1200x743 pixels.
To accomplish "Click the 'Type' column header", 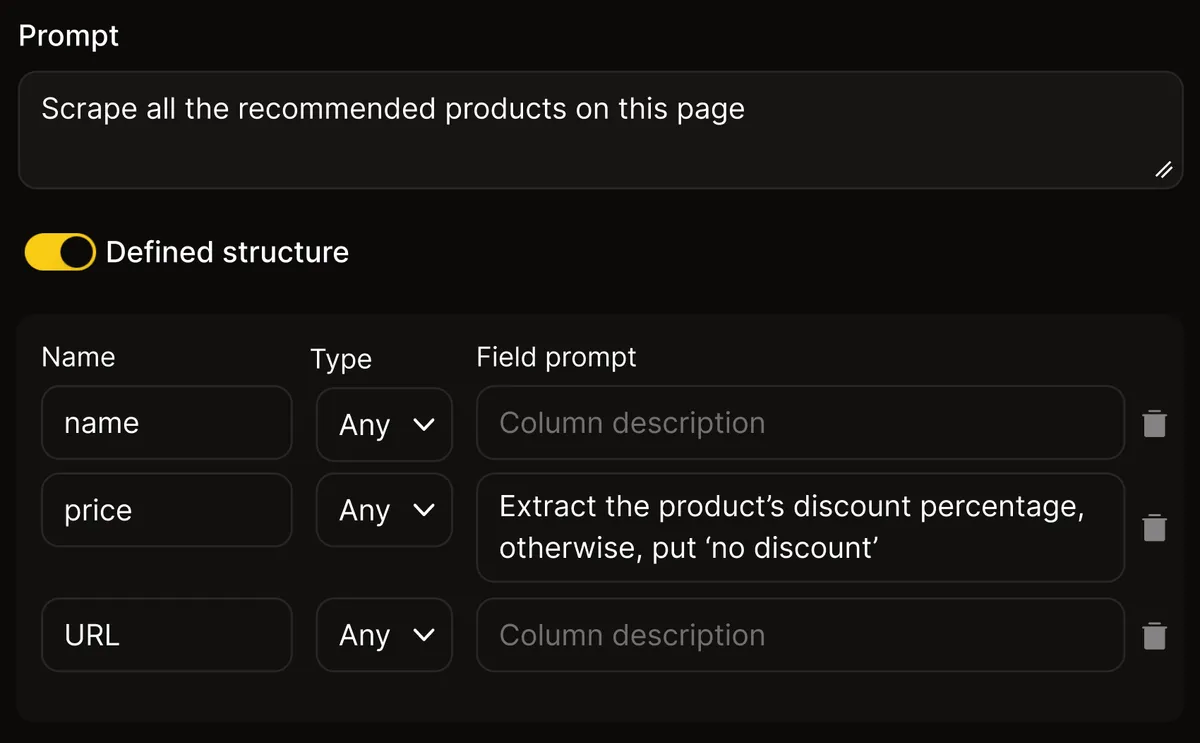I will pyautogui.click(x=341, y=359).
